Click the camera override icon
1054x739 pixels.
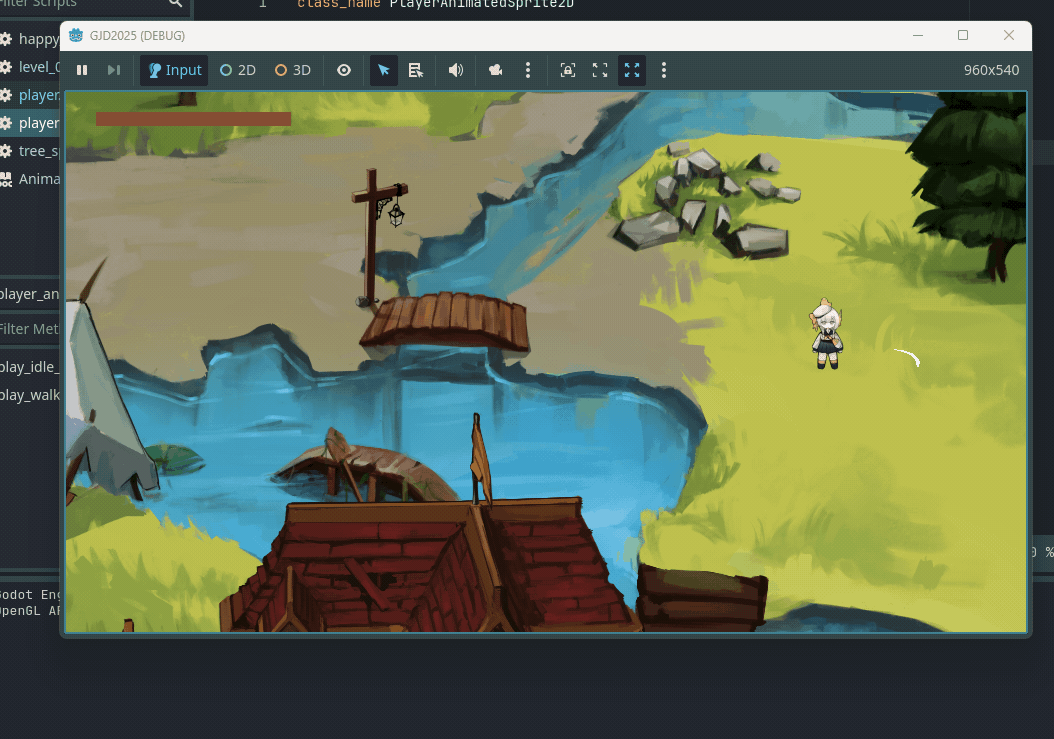click(x=495, y=70)
